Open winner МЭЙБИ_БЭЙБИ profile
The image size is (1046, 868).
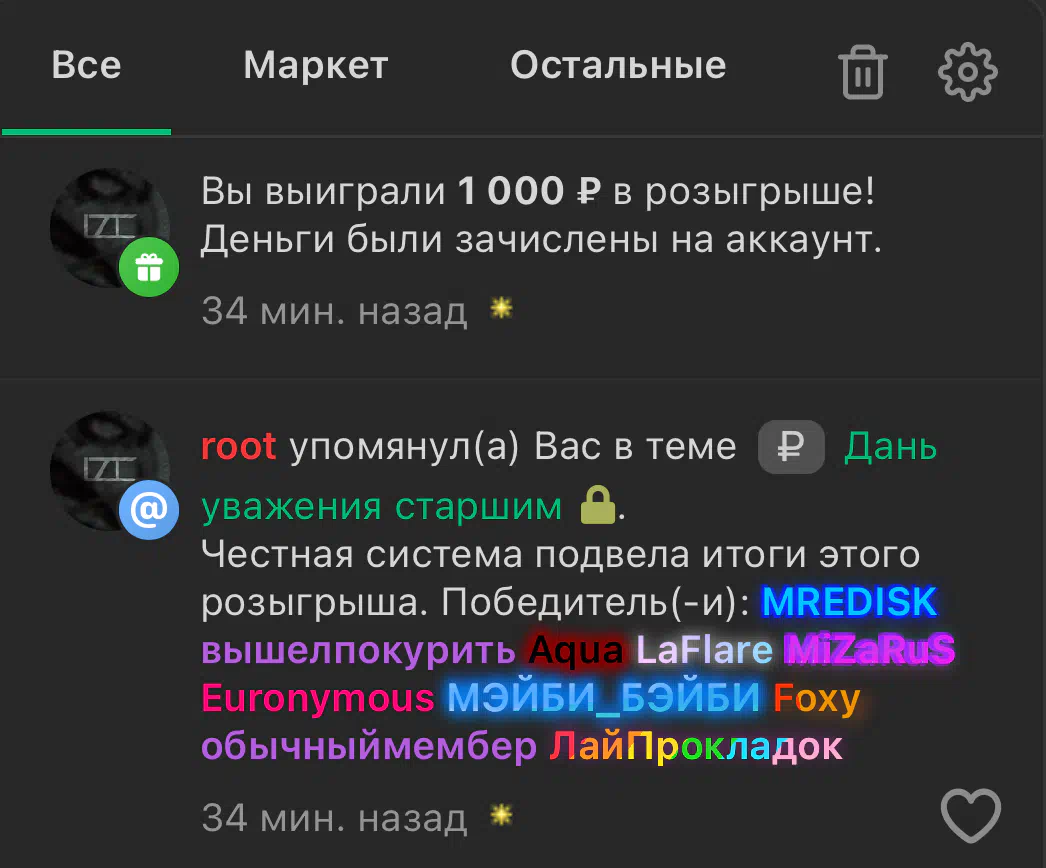coord(604,698)
